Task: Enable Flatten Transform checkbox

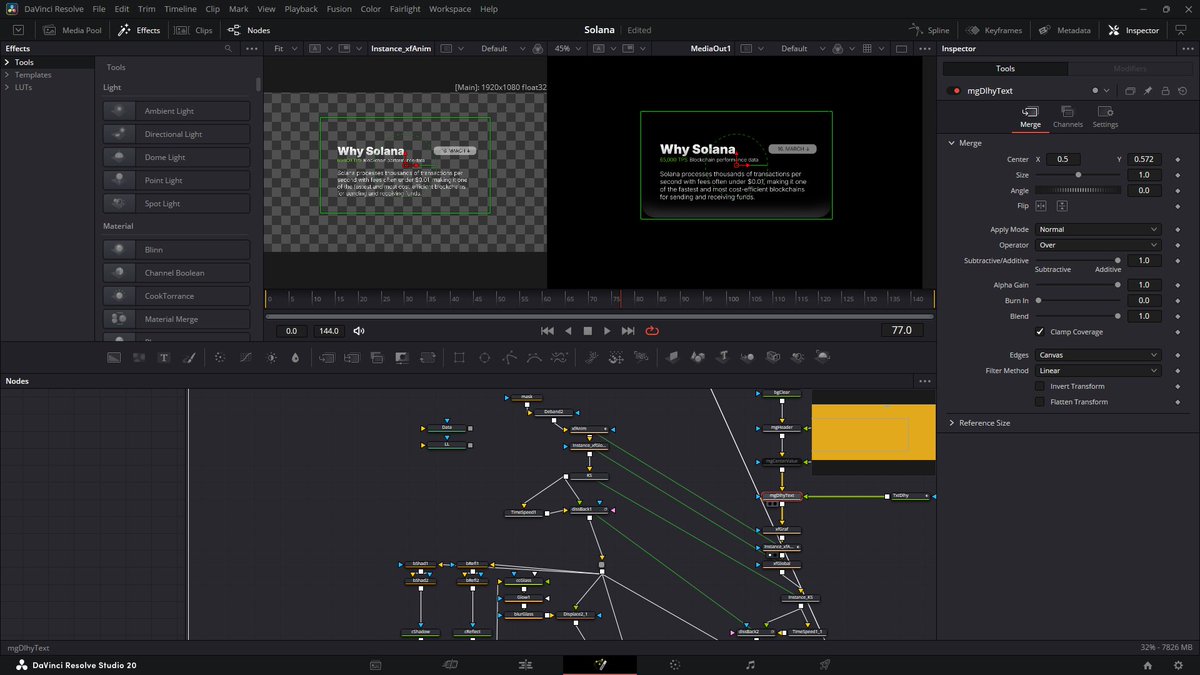Action: pos(1040,402)
